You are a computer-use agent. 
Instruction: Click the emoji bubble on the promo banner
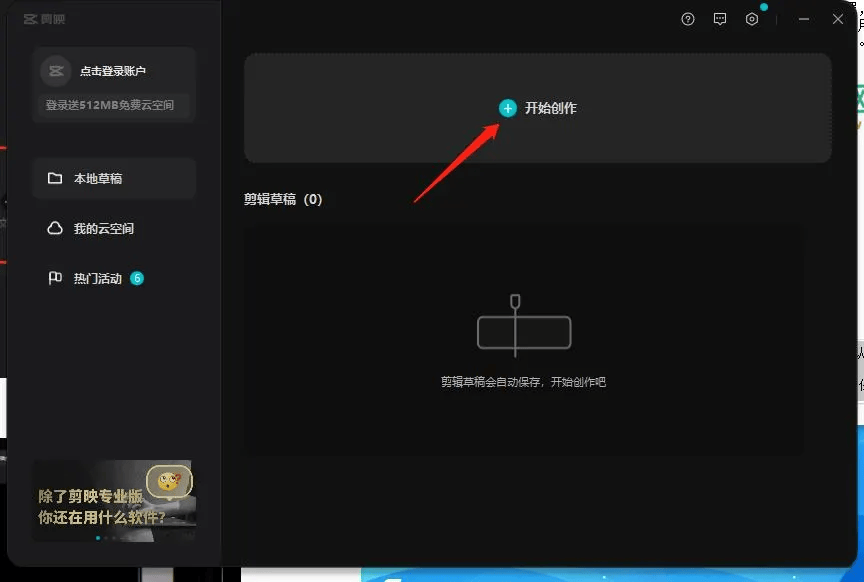pyautogui.click(x=170, y=481)
